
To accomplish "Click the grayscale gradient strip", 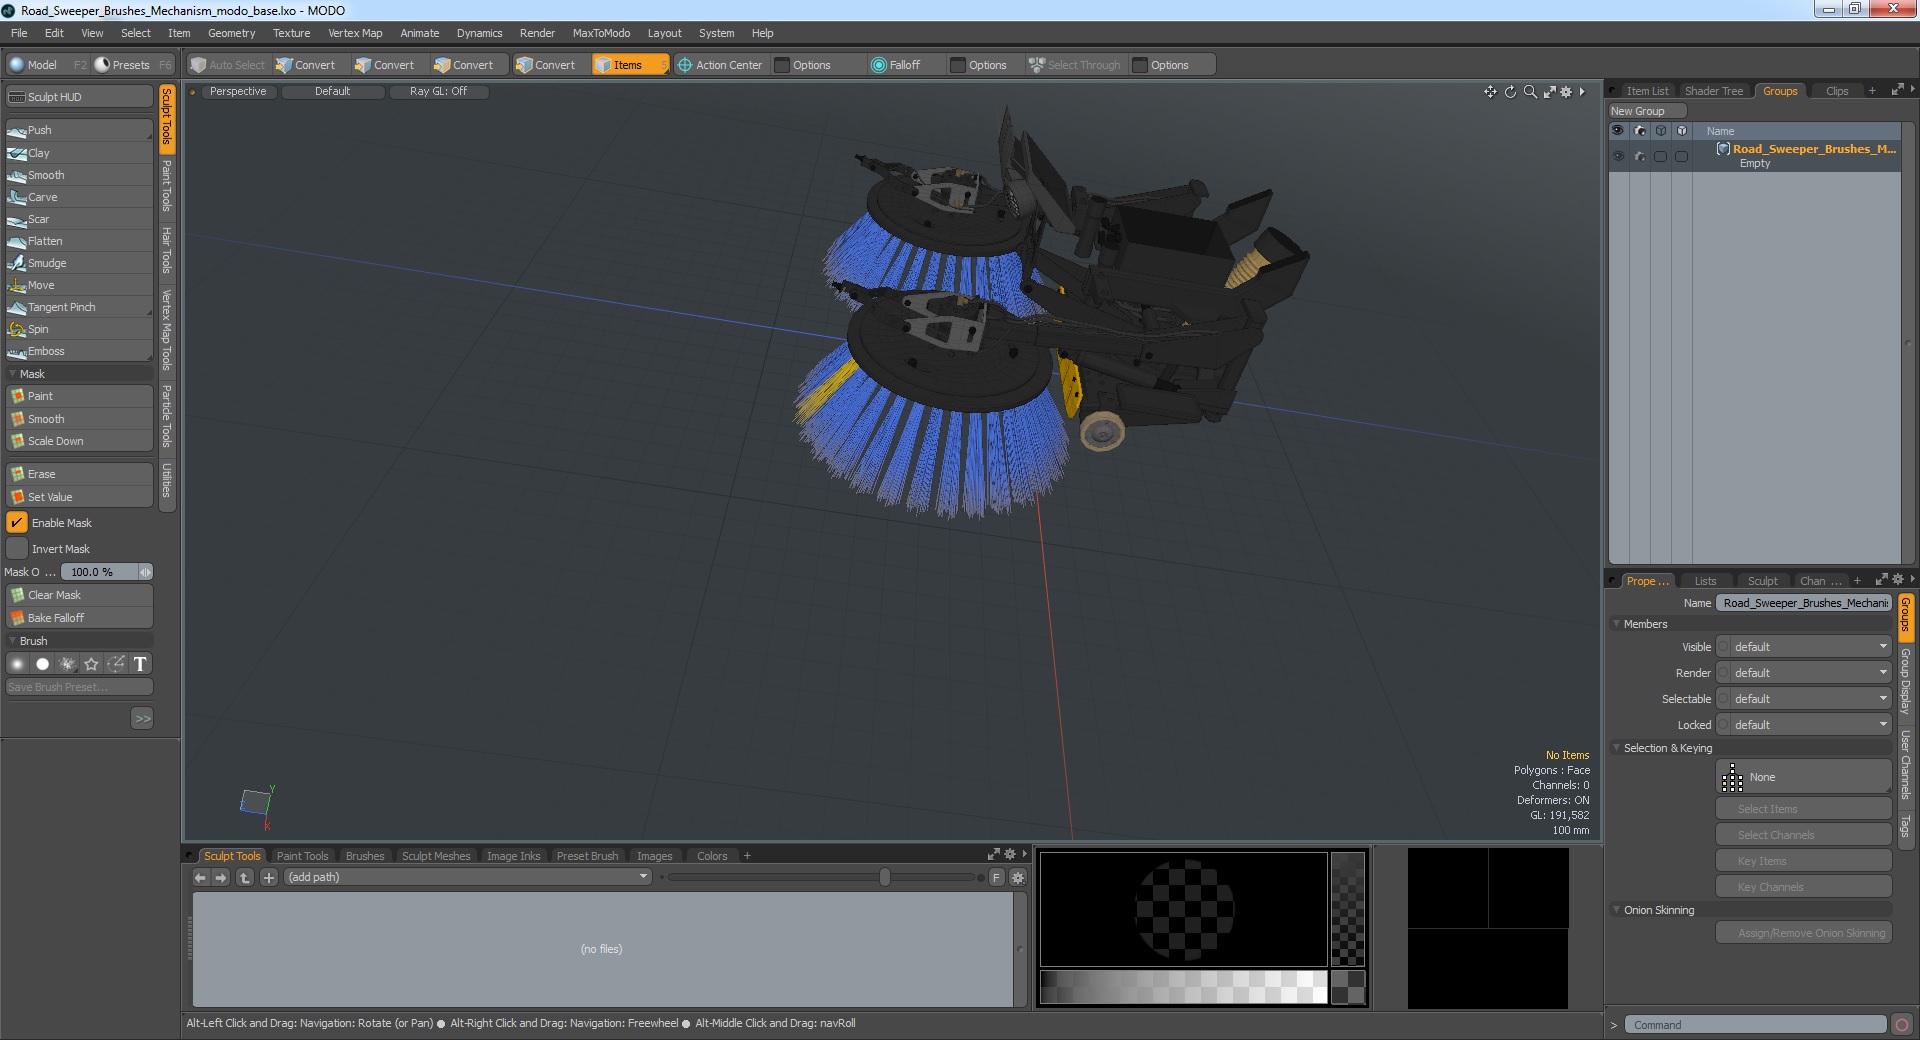I will pos(1183,987).
